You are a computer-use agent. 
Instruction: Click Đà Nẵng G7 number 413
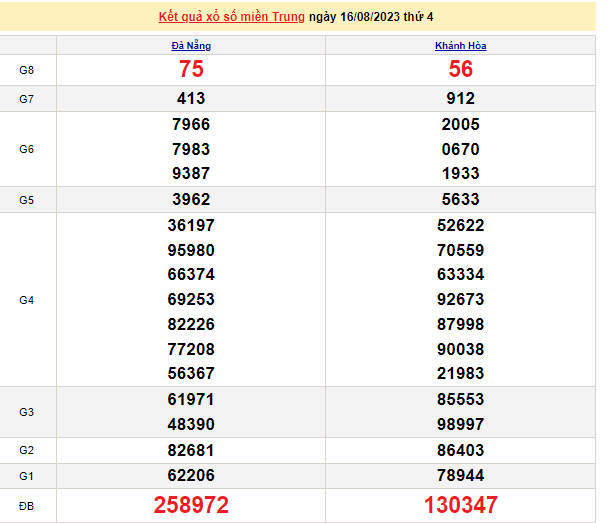[191, 99]
